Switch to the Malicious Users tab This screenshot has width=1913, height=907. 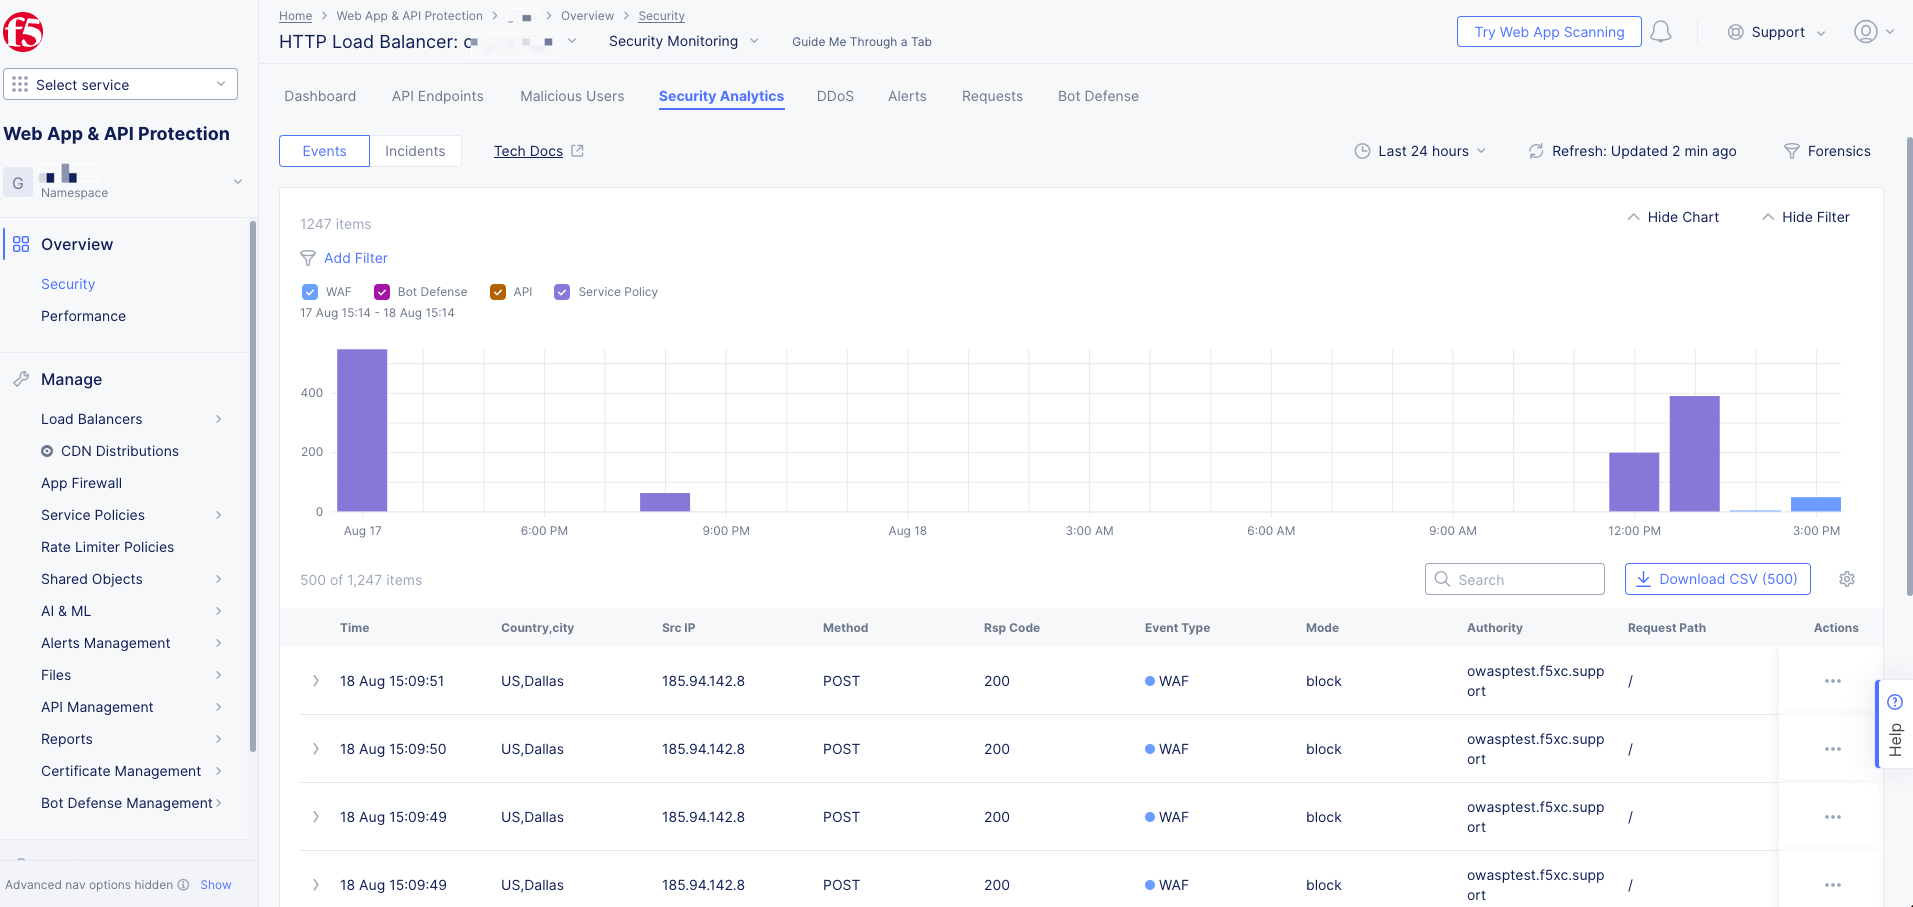click(572, 96)
